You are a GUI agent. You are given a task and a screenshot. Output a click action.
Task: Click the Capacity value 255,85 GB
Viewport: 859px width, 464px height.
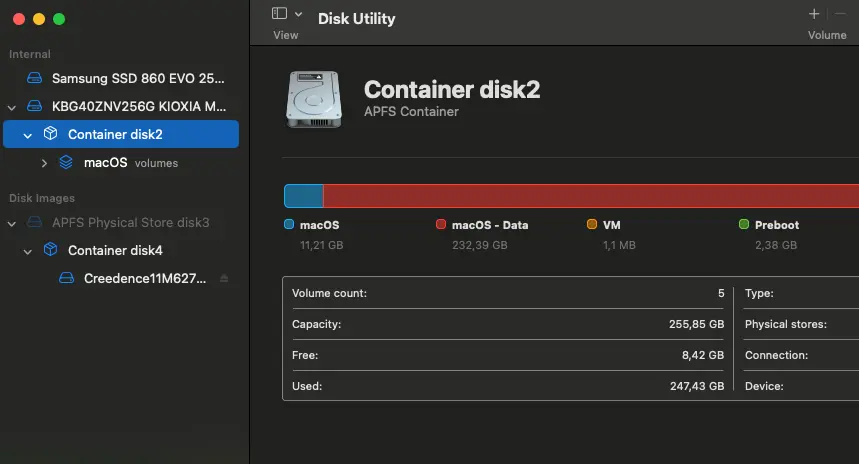click(696, 324)
